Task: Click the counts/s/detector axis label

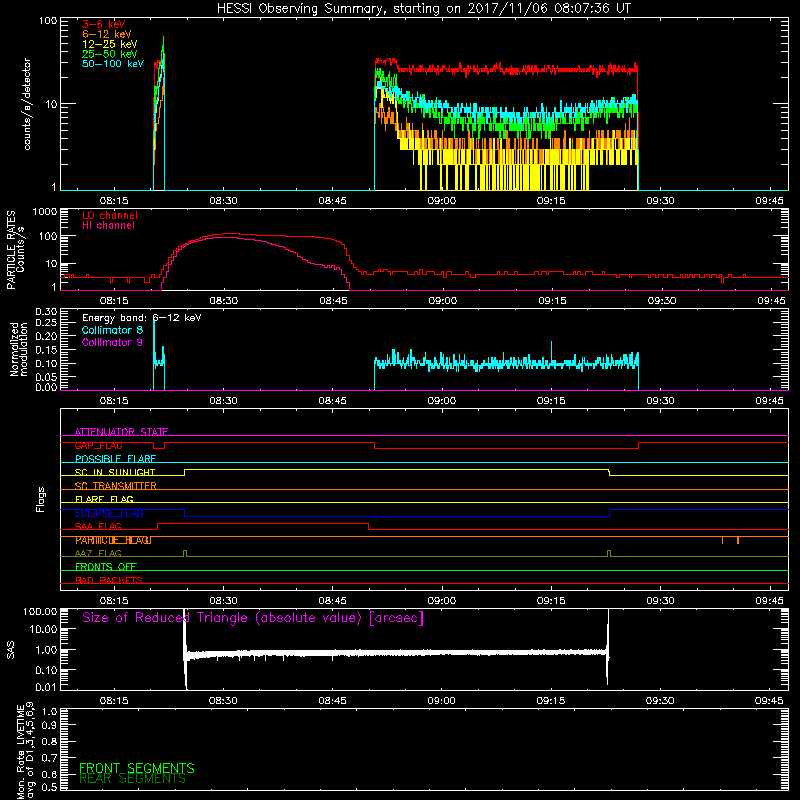Action: tap(27, 104)
